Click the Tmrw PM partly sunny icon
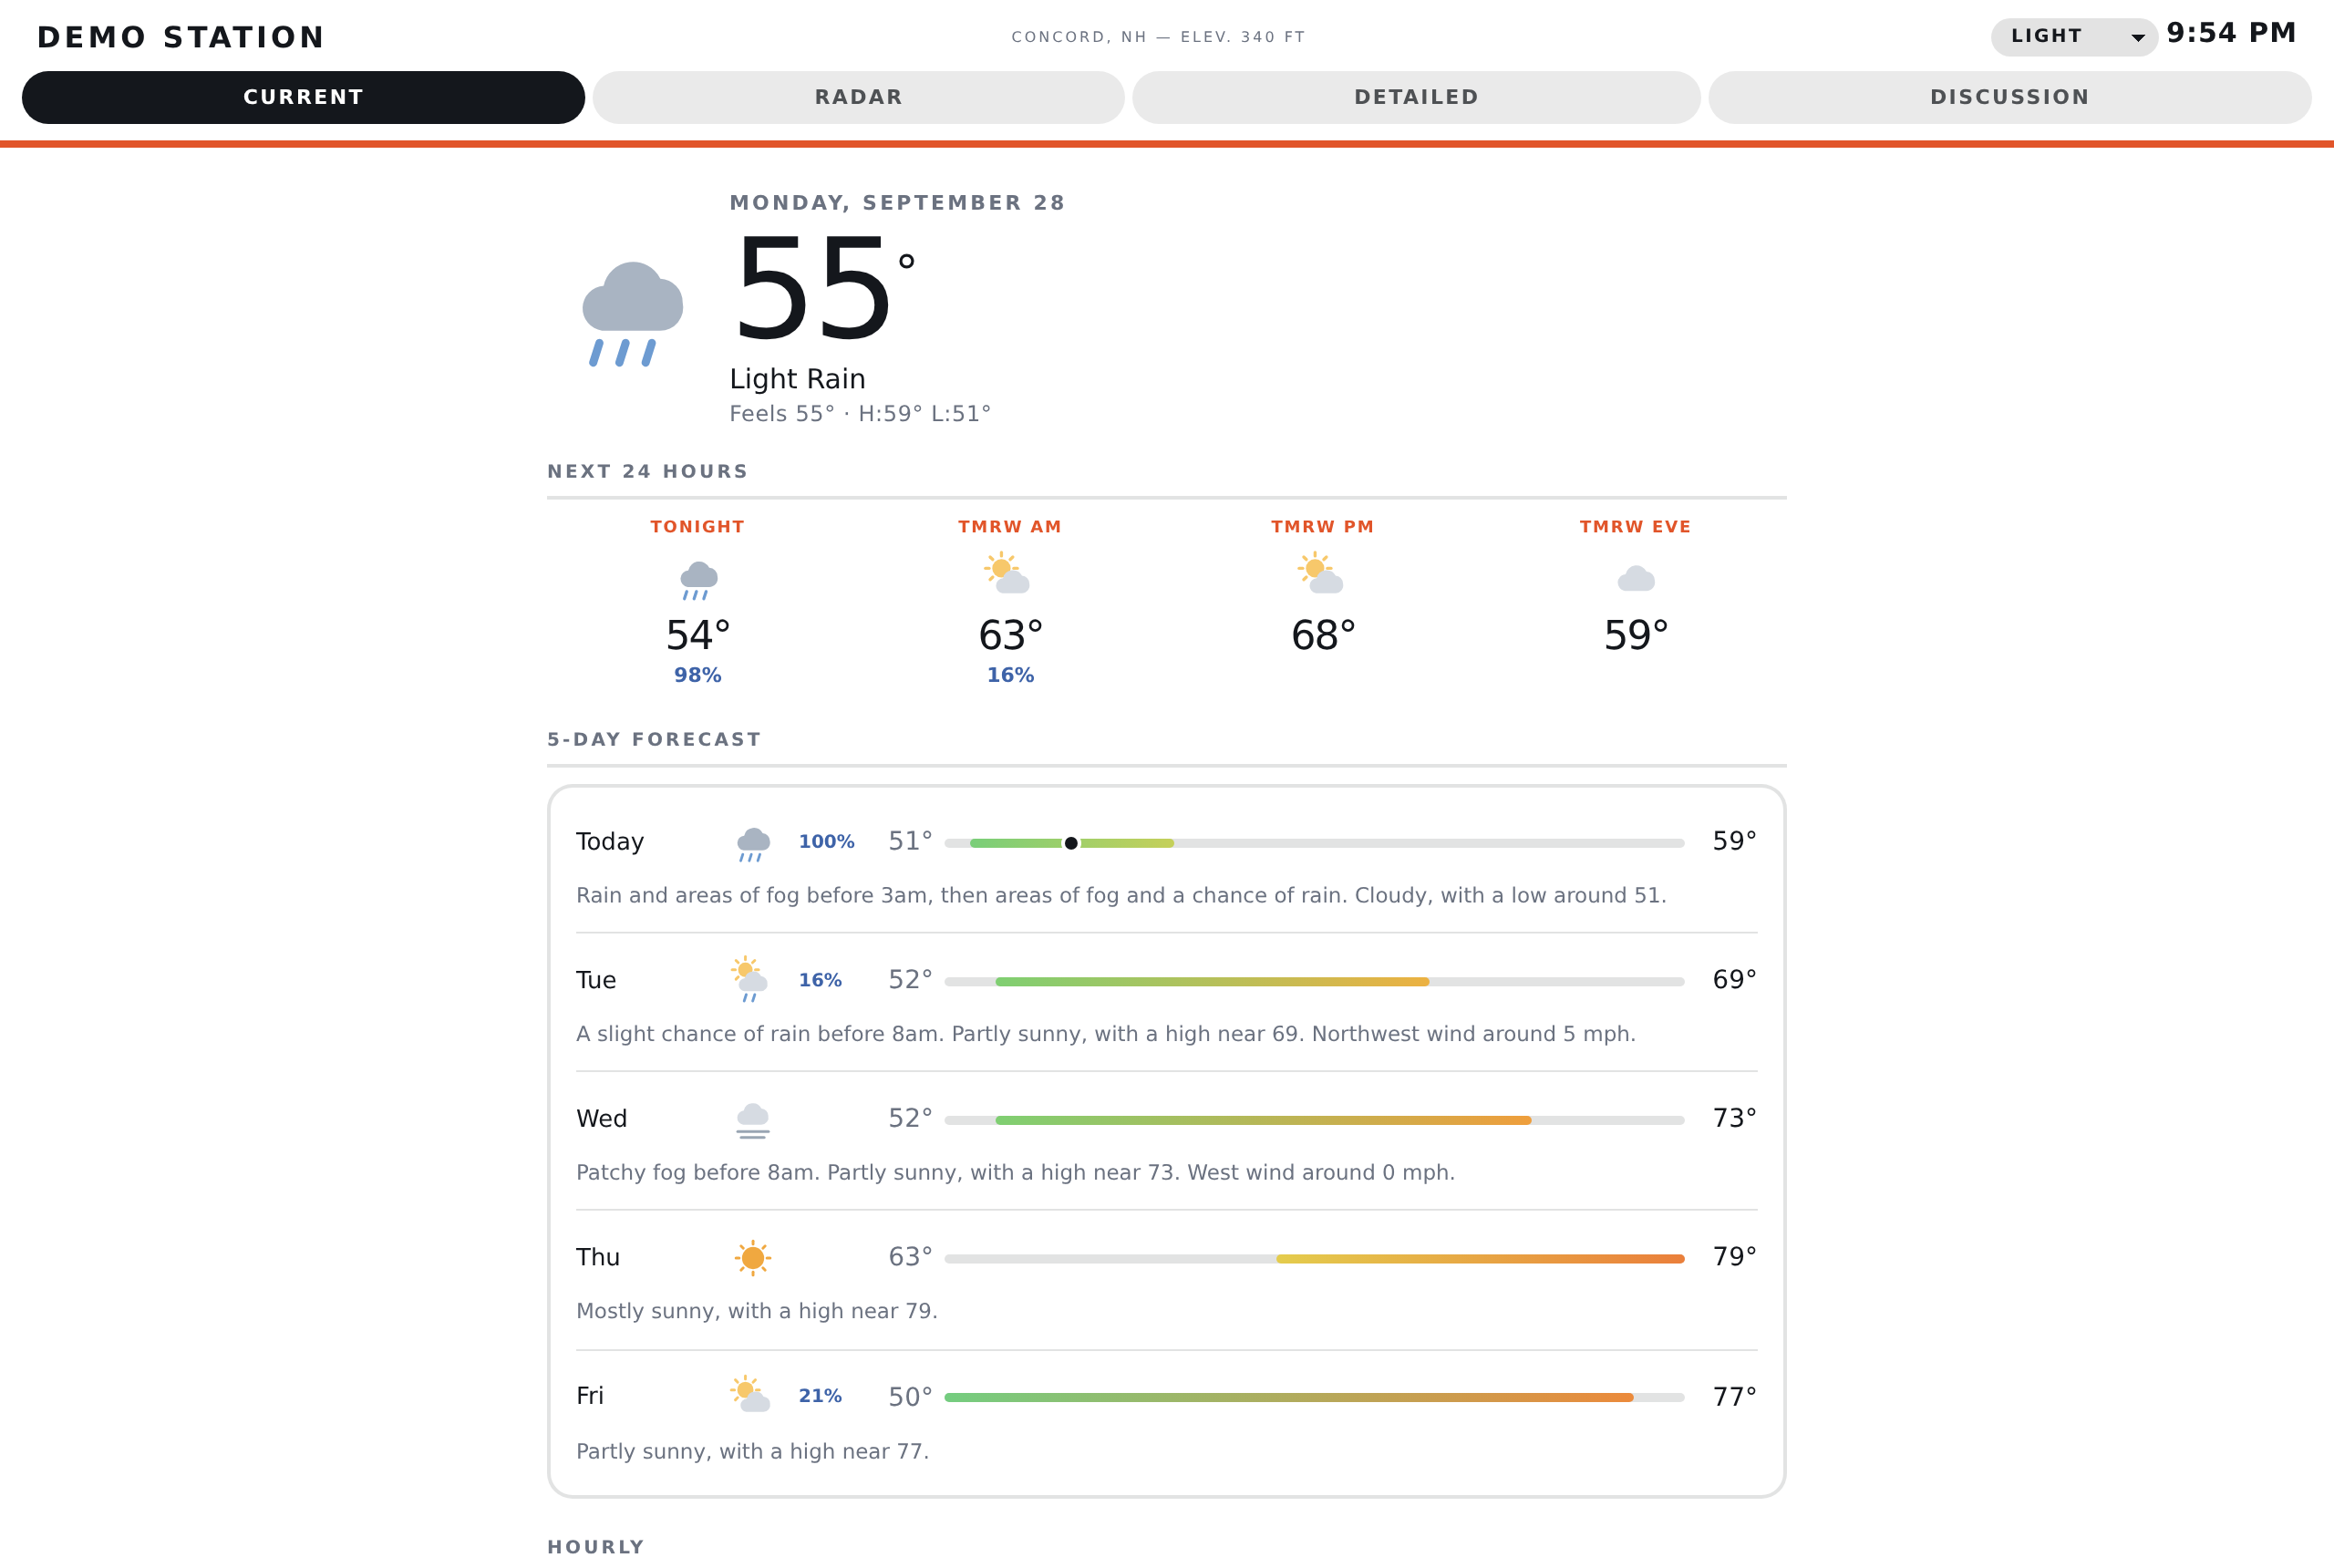2334x1568 pixels. coord(1321,573)
